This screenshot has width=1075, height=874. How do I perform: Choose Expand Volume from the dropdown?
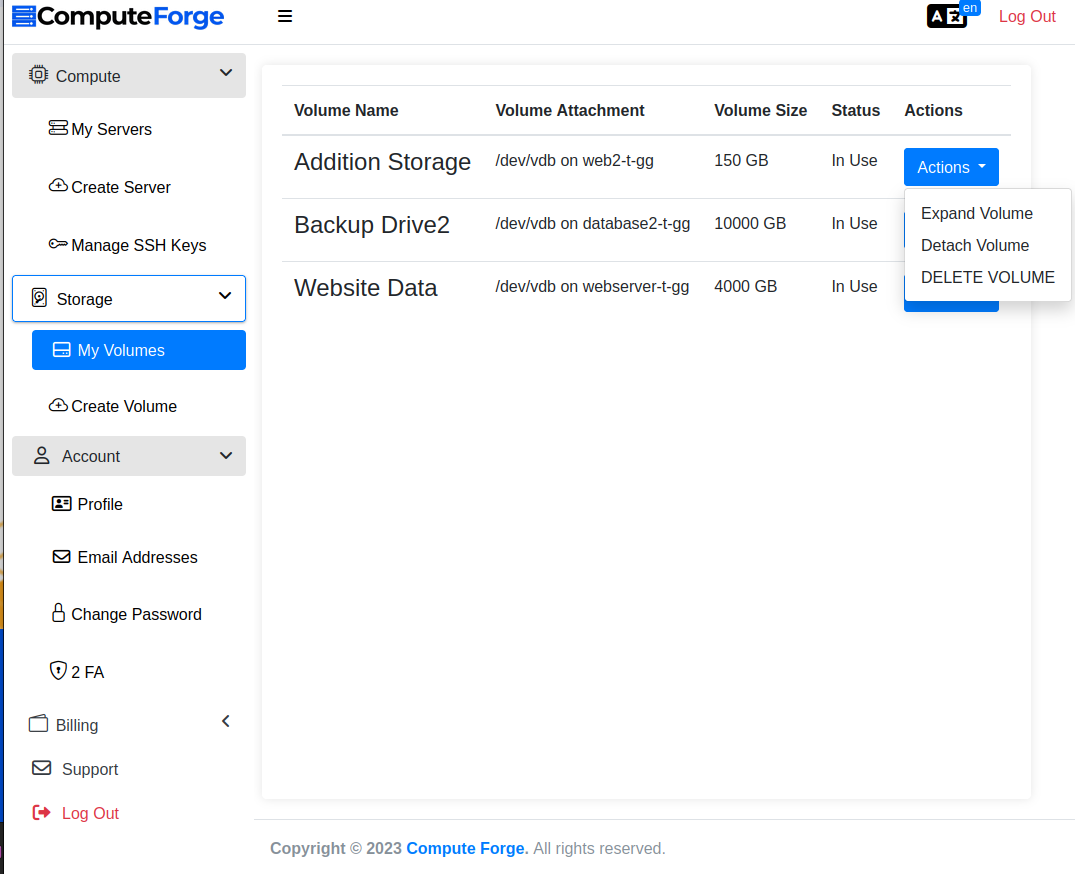[976, 213]
